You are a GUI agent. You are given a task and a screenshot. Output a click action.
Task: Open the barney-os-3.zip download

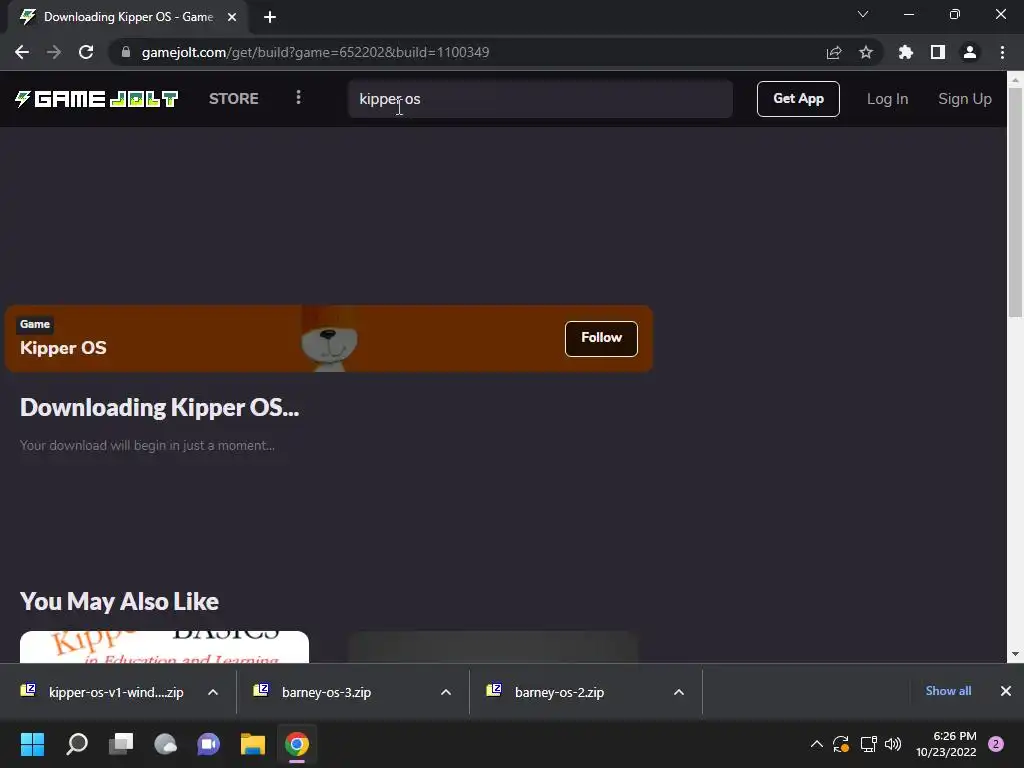(327, 692)
